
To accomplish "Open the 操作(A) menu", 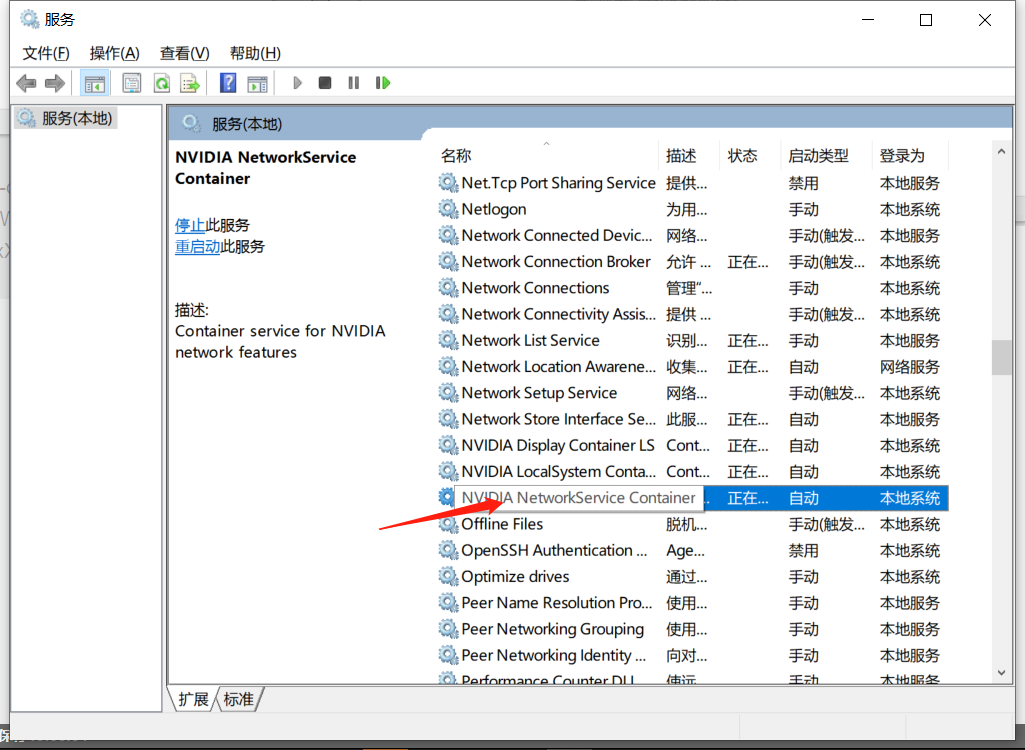I will [113, 53].
